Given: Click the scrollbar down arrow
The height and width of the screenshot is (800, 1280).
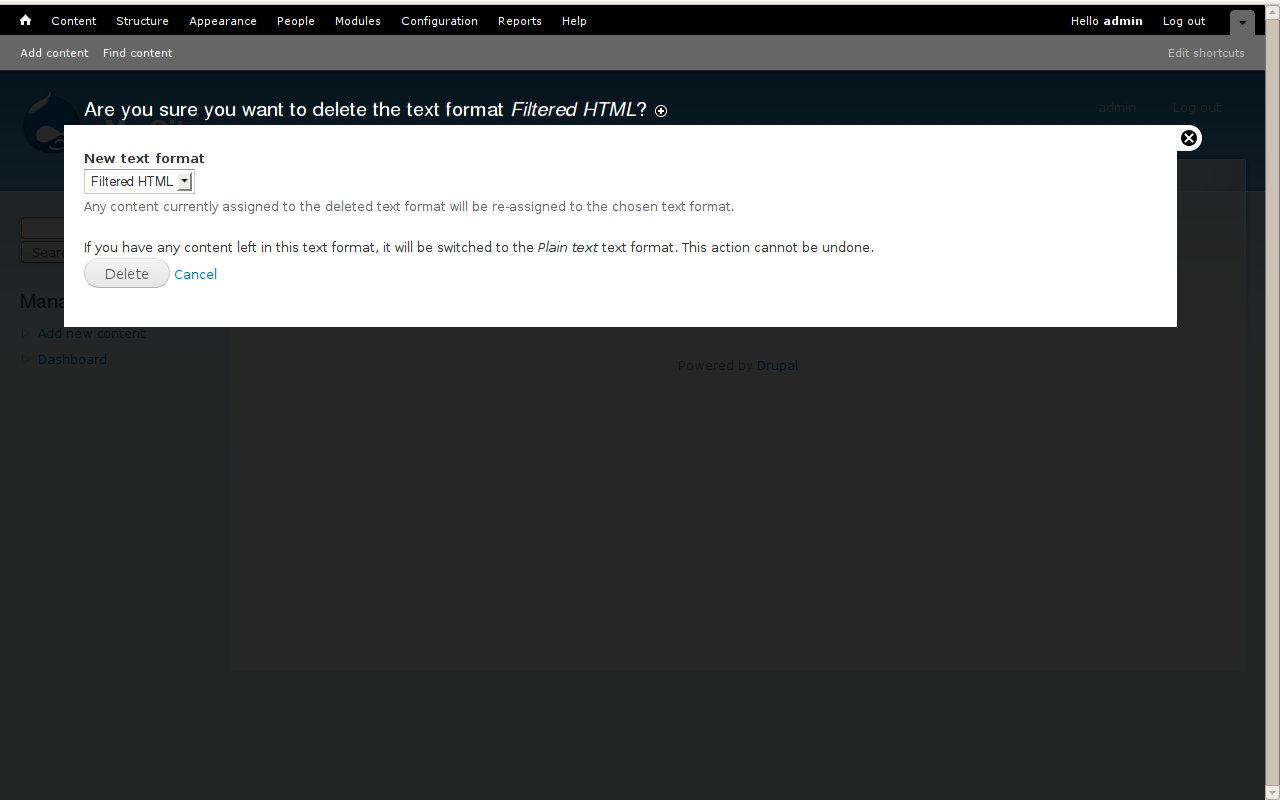Looking at the screenshot, I should click(x=1271, y=792).
